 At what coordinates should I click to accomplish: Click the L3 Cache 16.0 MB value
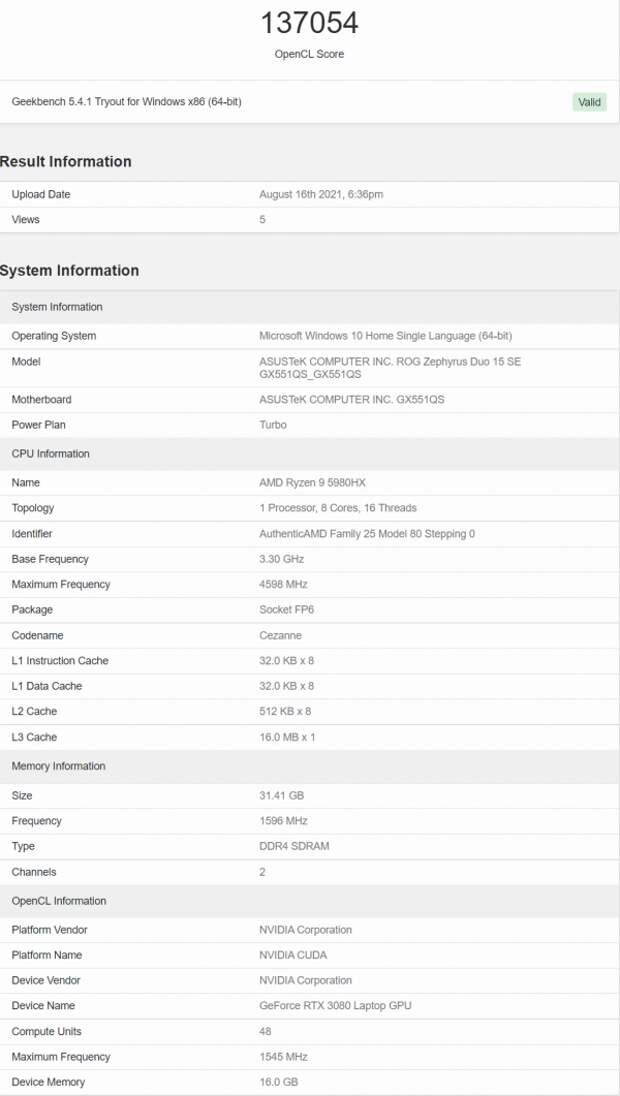click(x=287, y=737)
